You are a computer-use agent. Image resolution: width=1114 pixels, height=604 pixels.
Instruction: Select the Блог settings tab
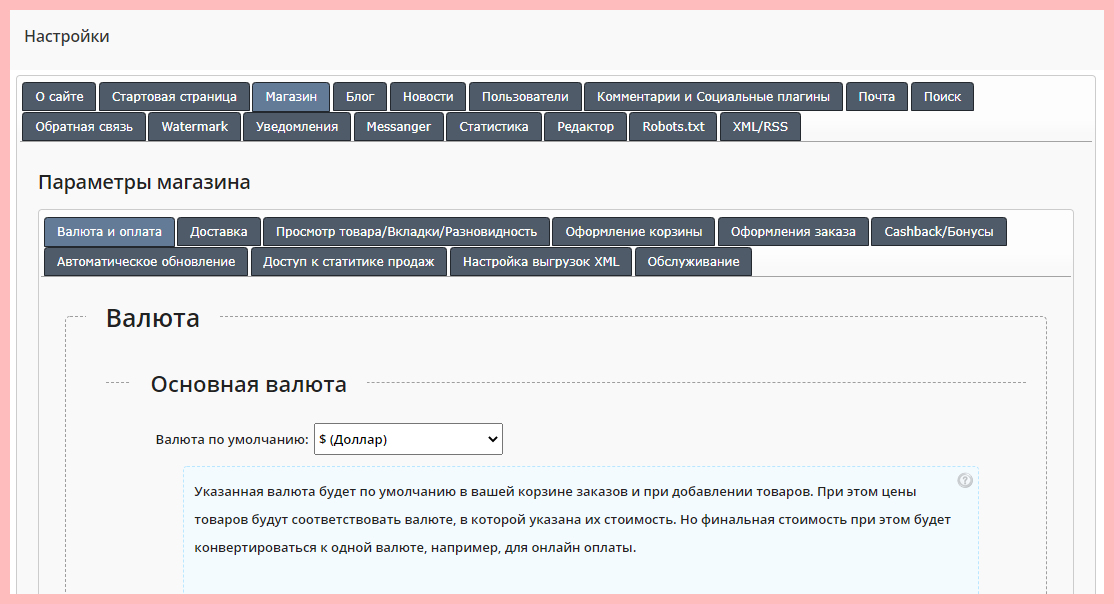coord(360,97)
